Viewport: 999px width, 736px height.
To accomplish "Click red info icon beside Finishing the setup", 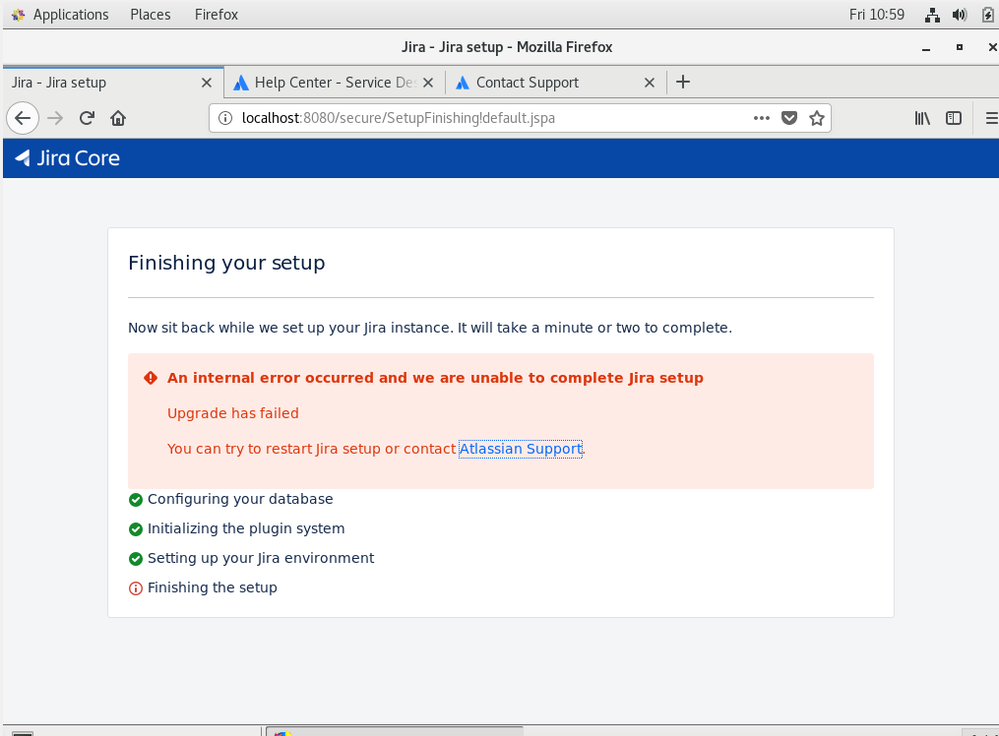I will (x=135, y=588).
